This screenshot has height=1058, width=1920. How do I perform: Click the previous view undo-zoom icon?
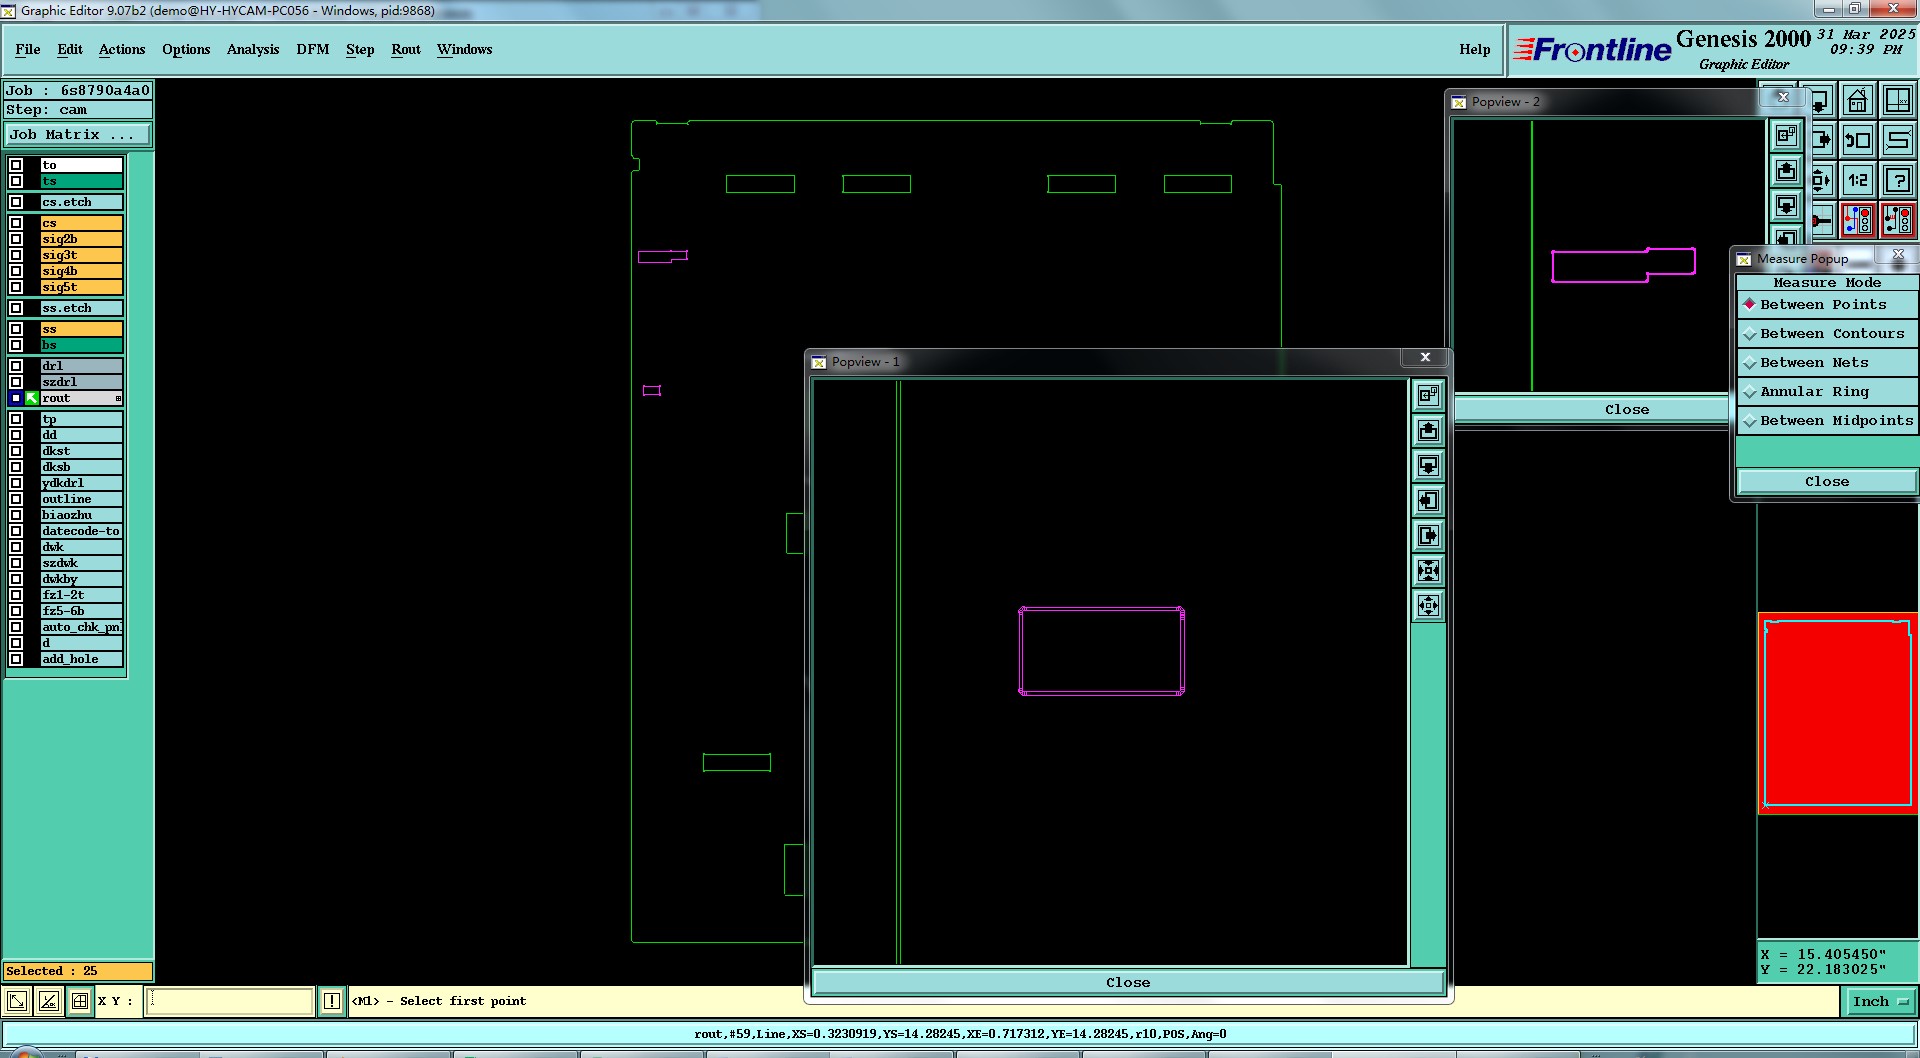tap(1858, 141)
